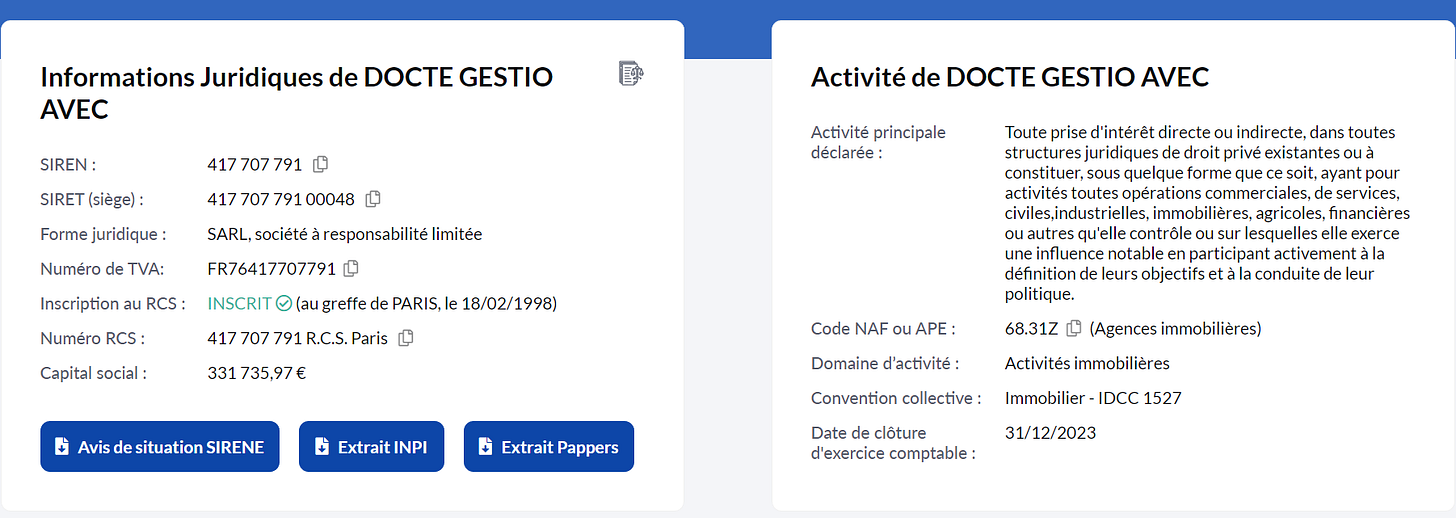This screenshot has width=1456, height=518.
Task: Copy the SIREN number 417 707 791
Action: pos(321,164)
